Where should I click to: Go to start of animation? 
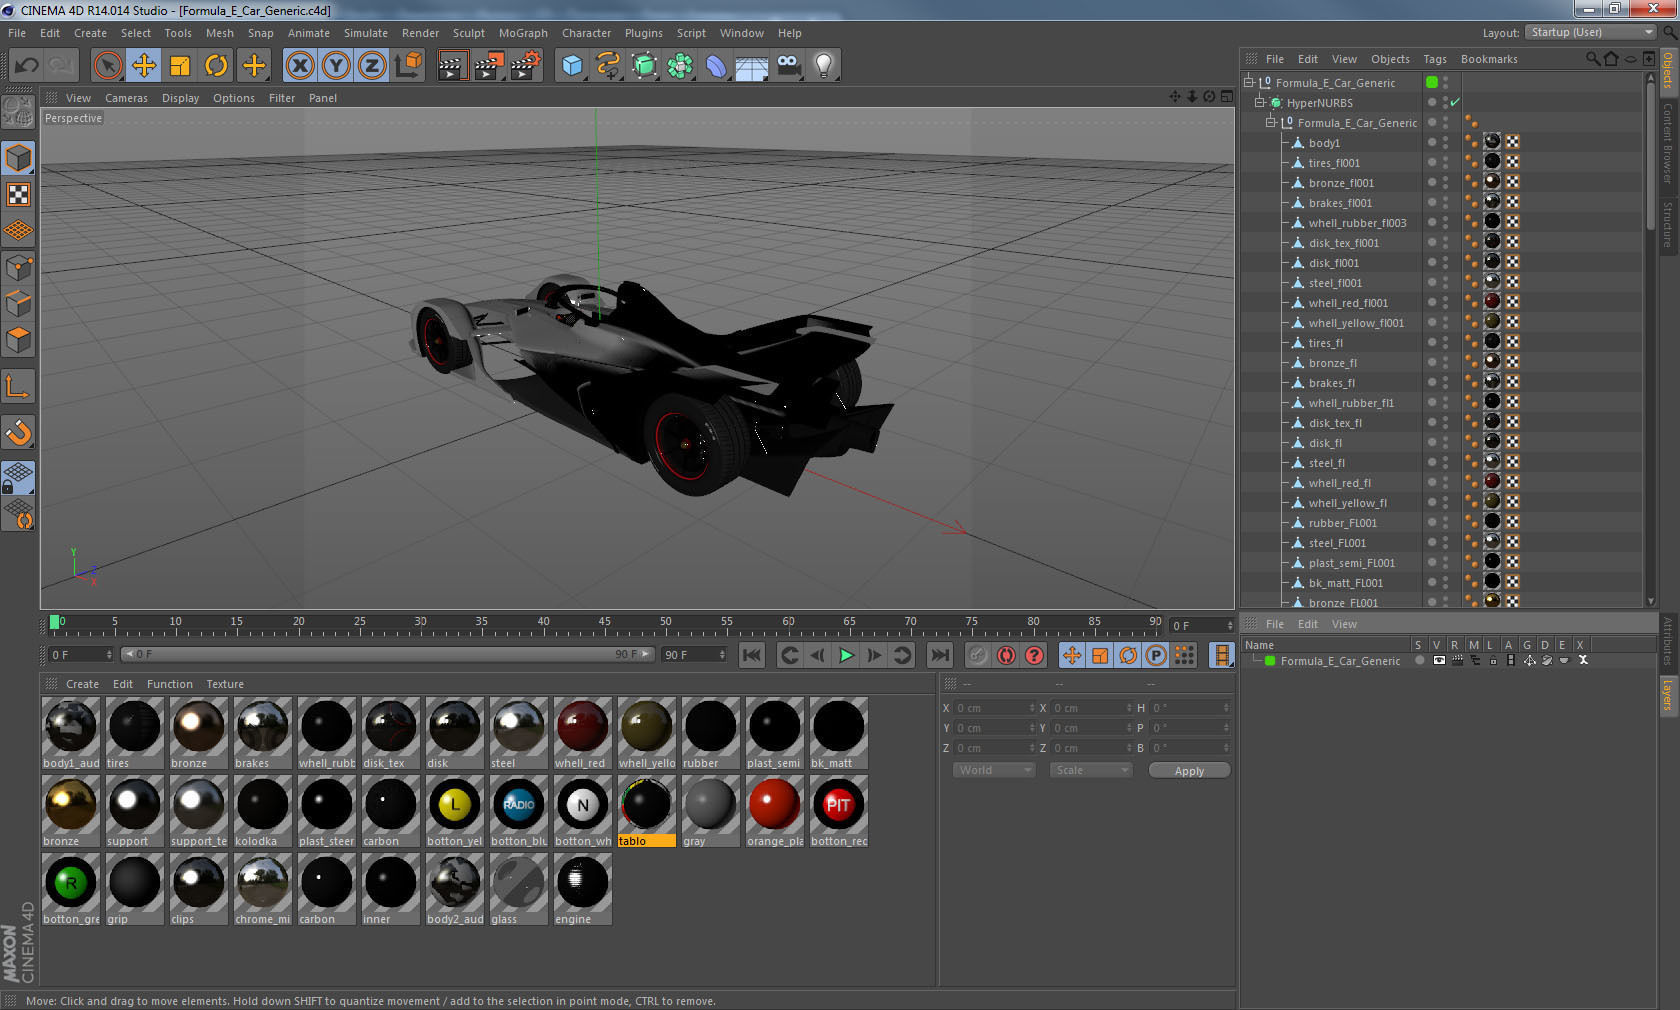(x=752, y=655)
